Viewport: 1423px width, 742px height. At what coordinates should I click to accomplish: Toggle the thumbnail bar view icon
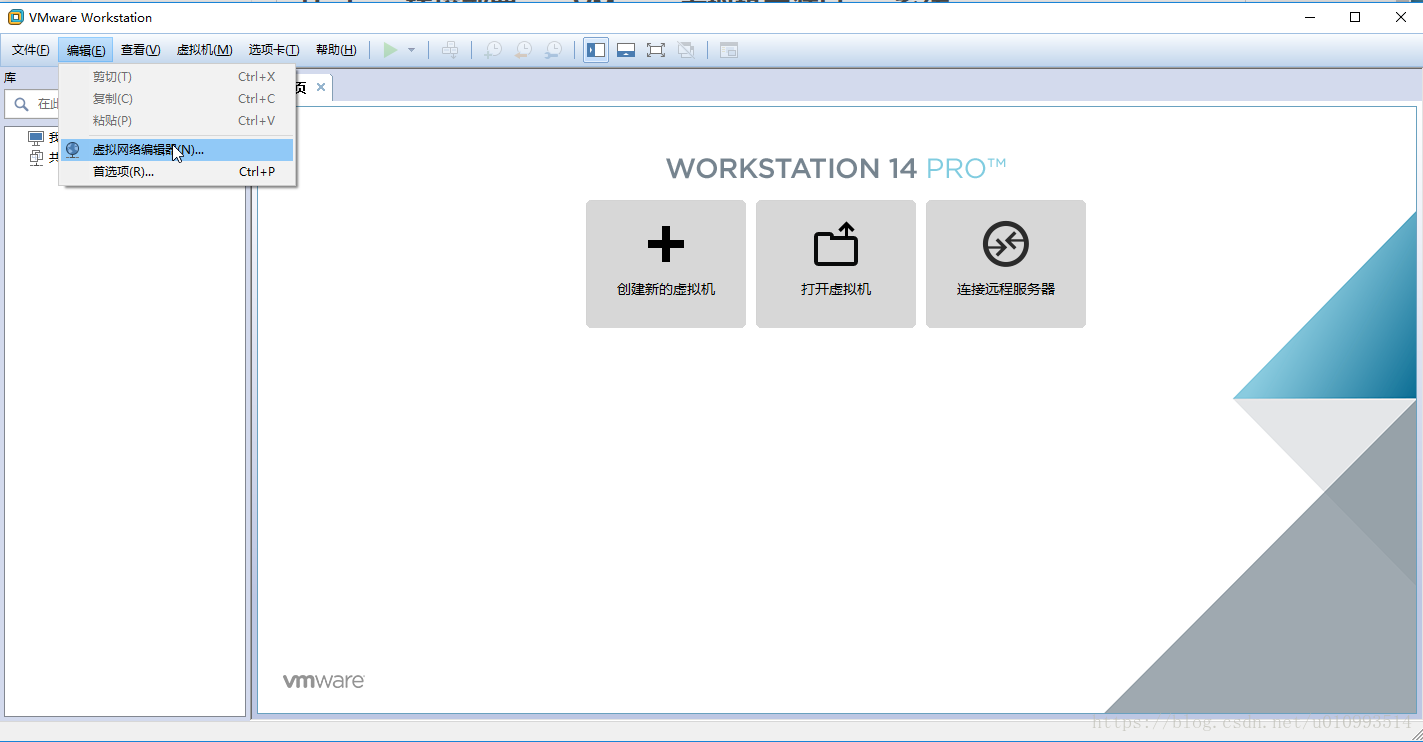coord(626,50)
